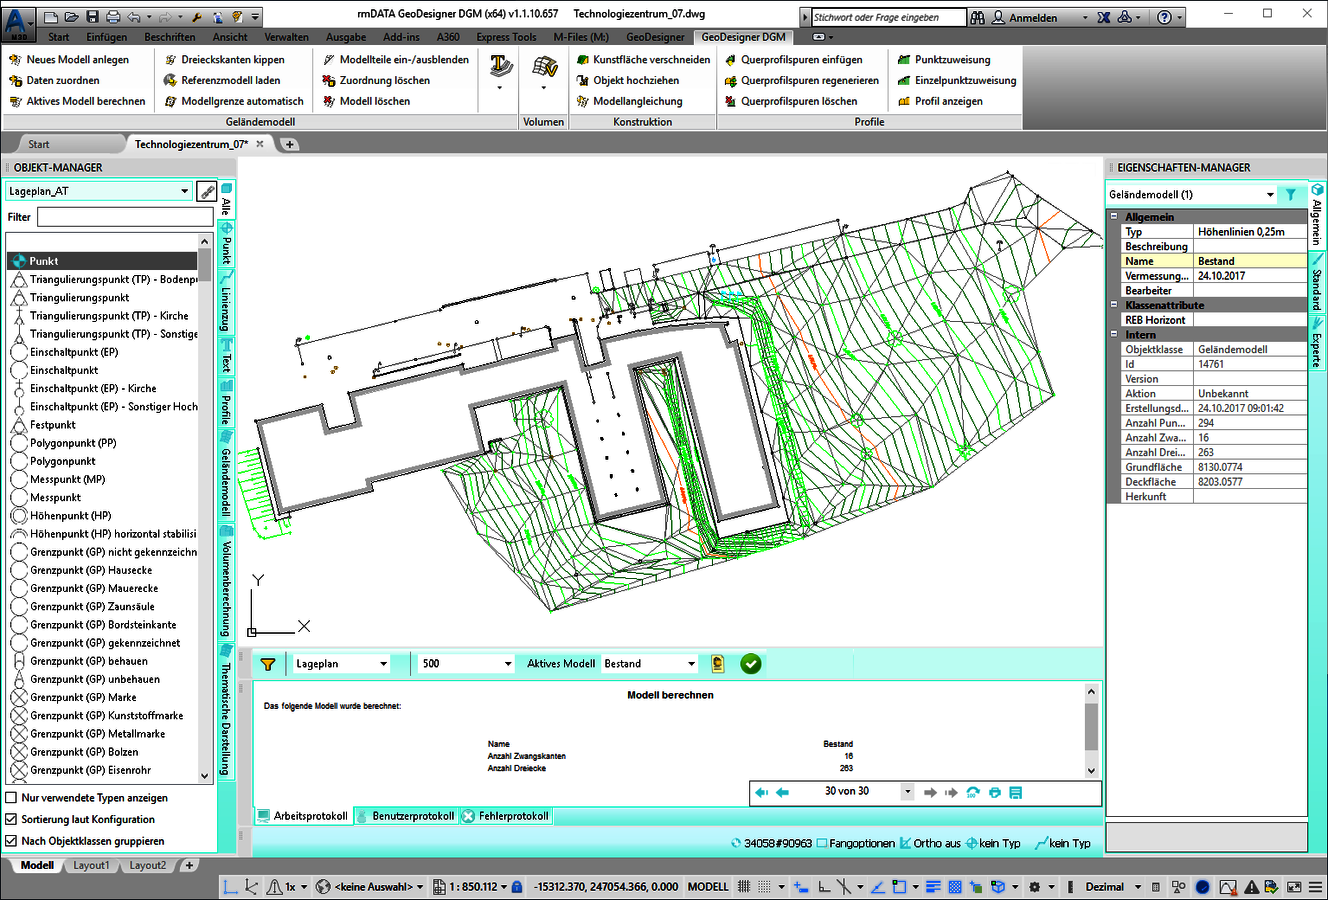Click the link/pick icon beside Lageplan_AT
Image resolution: width=1328 pixels, height=900 pixels.
pos(207,191)
